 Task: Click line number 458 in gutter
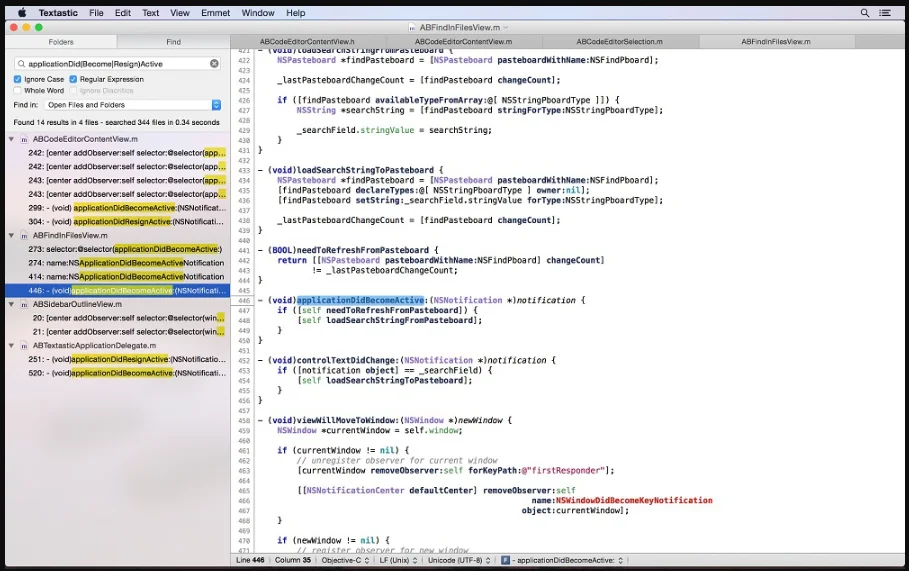[244, 421]
